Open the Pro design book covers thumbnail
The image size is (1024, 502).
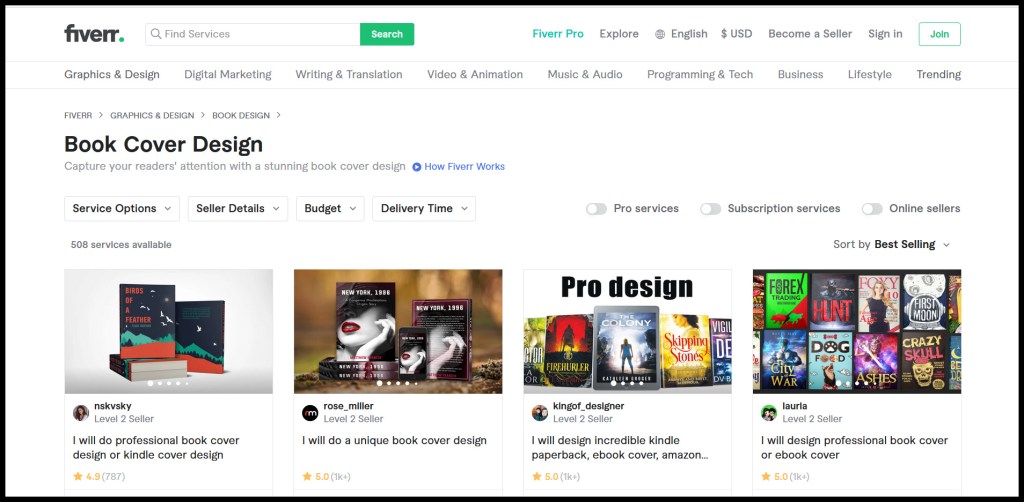click(627, 331)
